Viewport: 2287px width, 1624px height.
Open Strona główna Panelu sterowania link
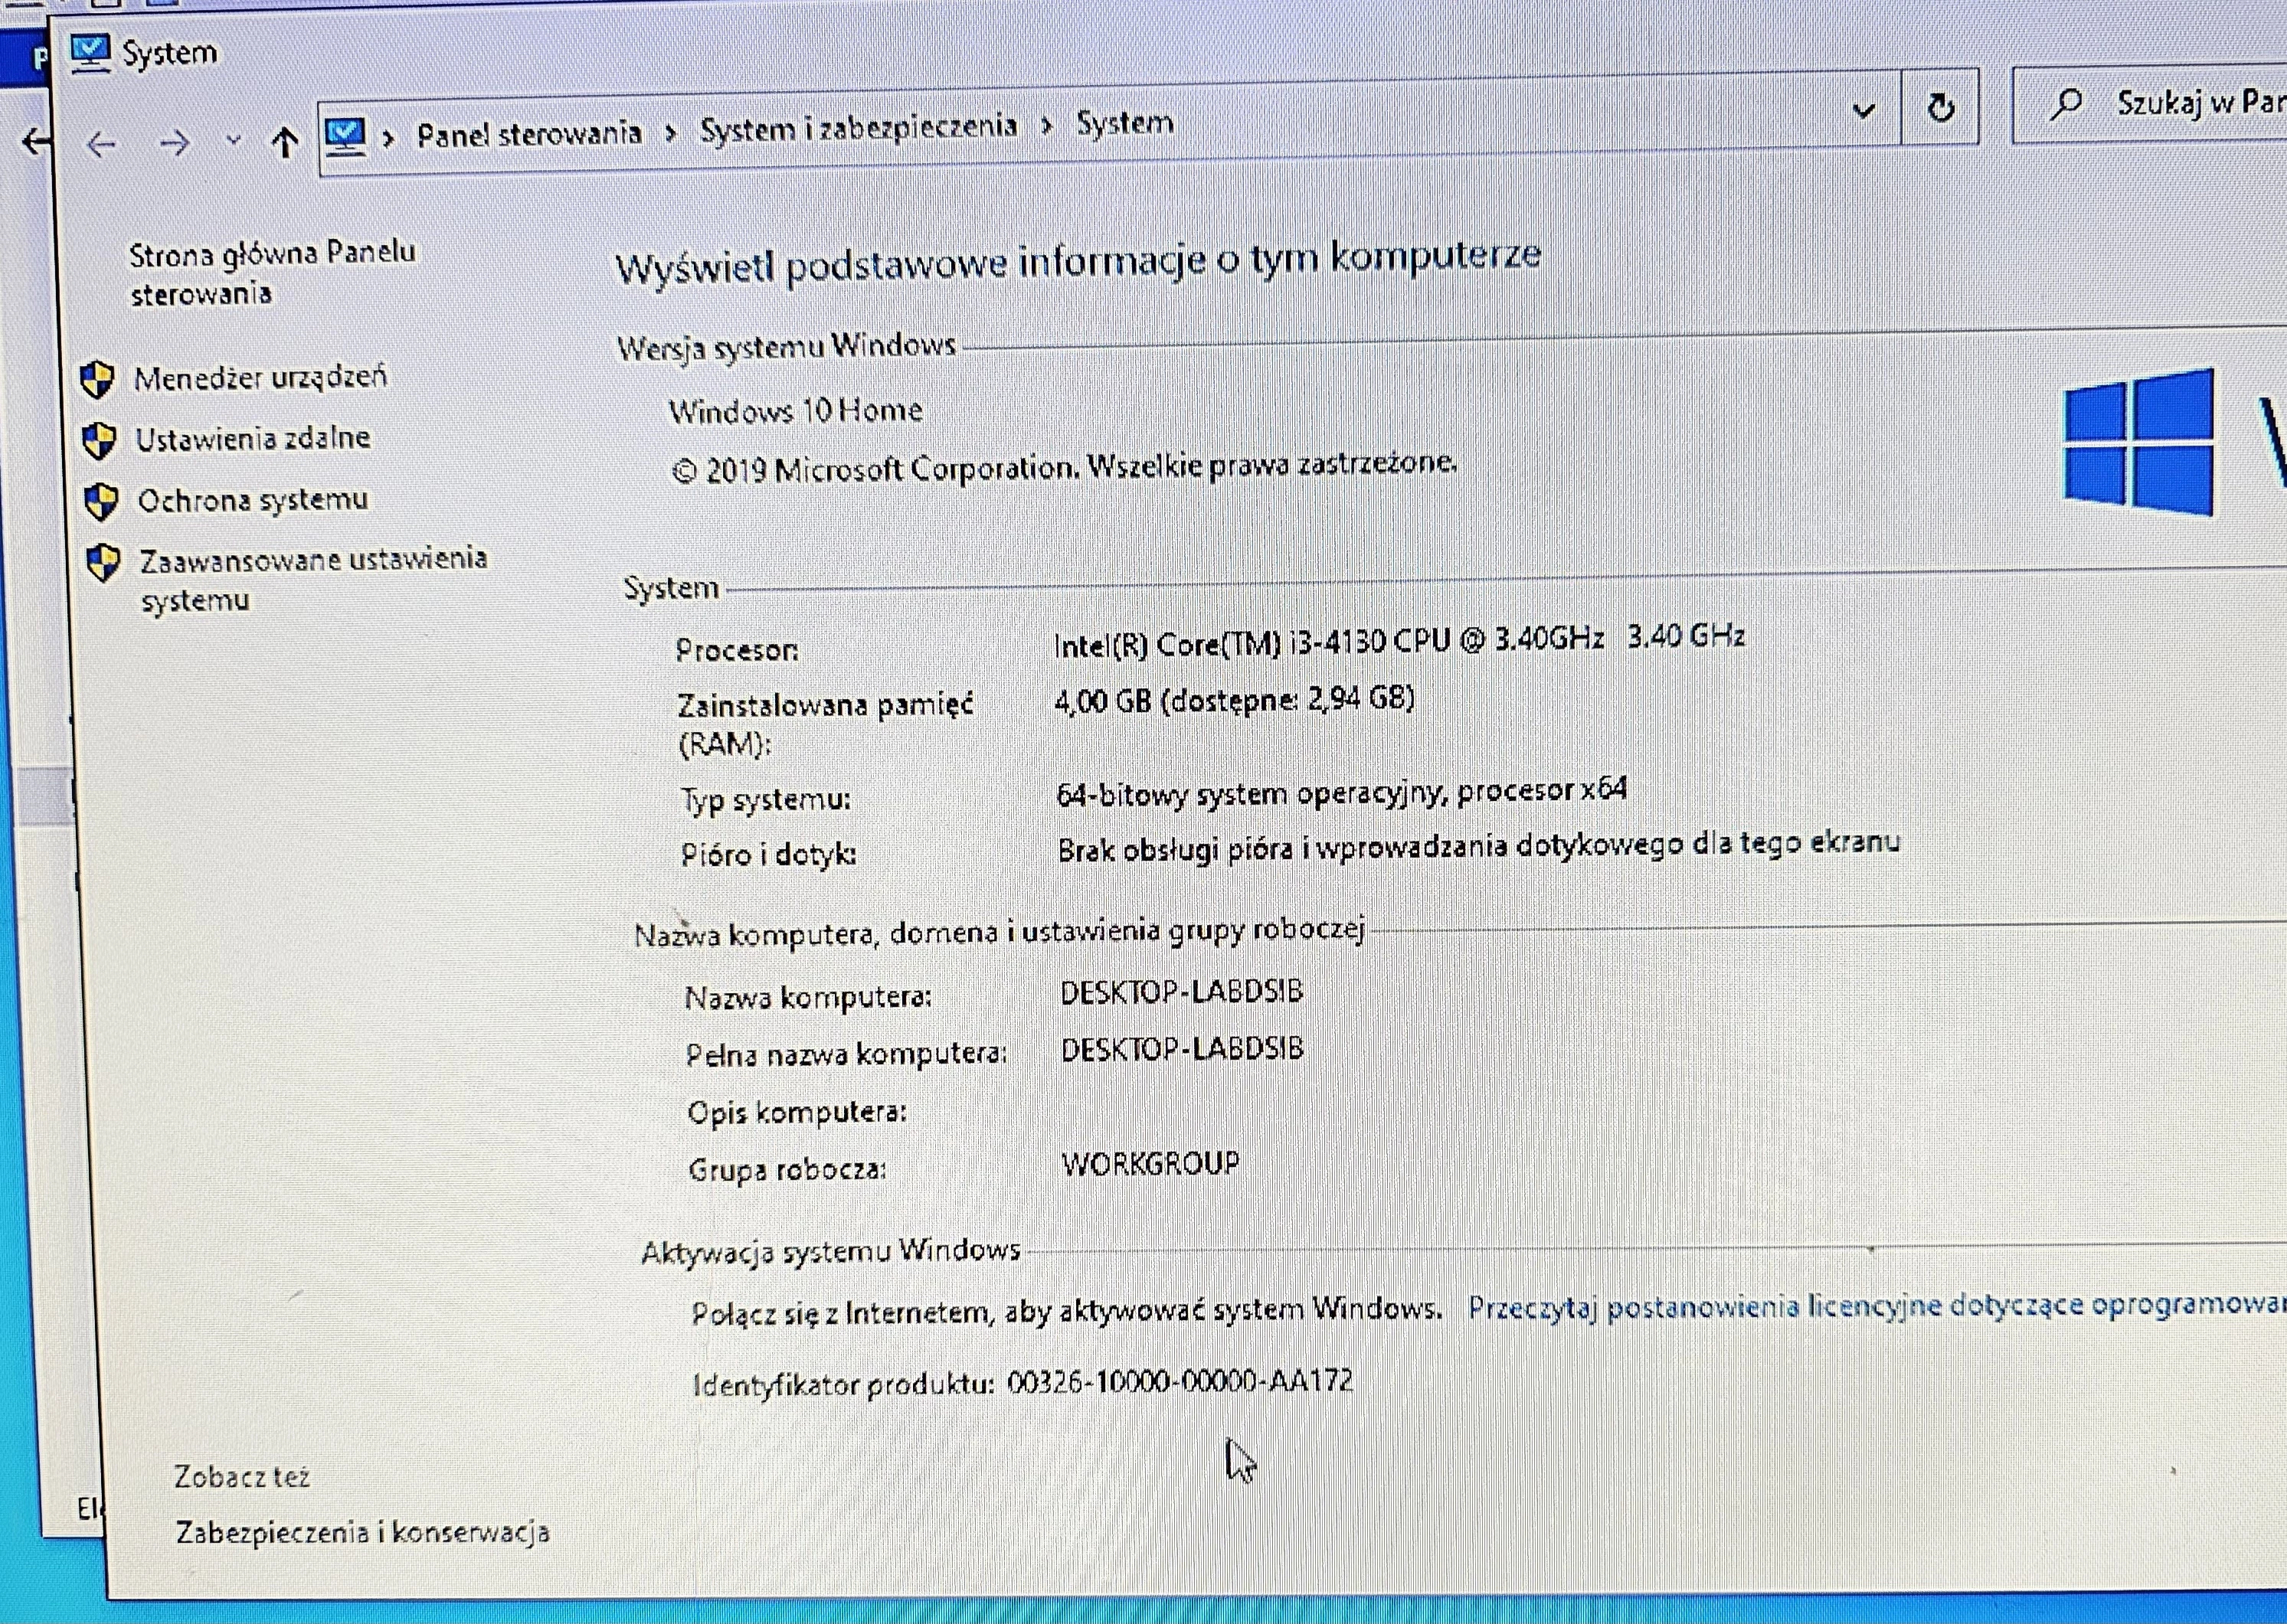pos(272,273)
